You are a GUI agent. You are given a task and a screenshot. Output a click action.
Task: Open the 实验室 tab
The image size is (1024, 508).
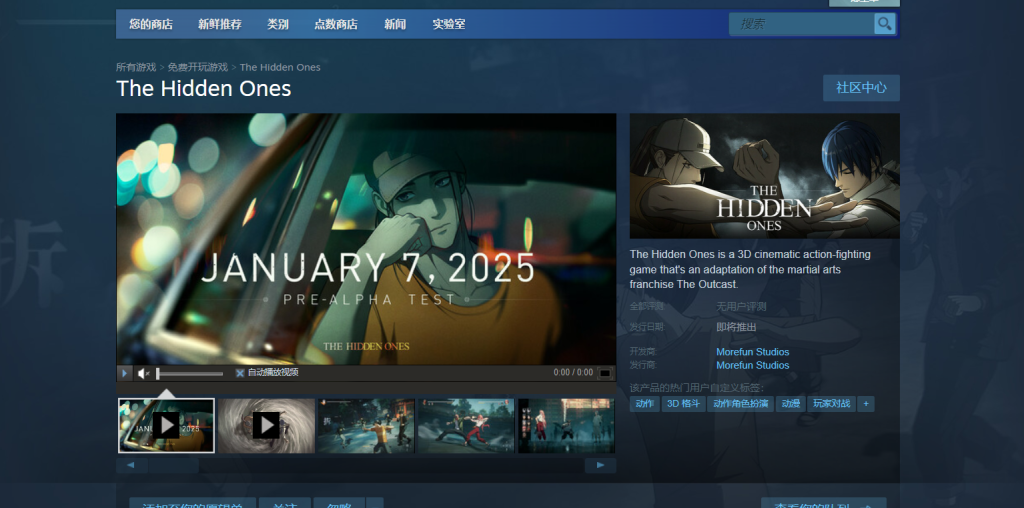coord(449,24)
